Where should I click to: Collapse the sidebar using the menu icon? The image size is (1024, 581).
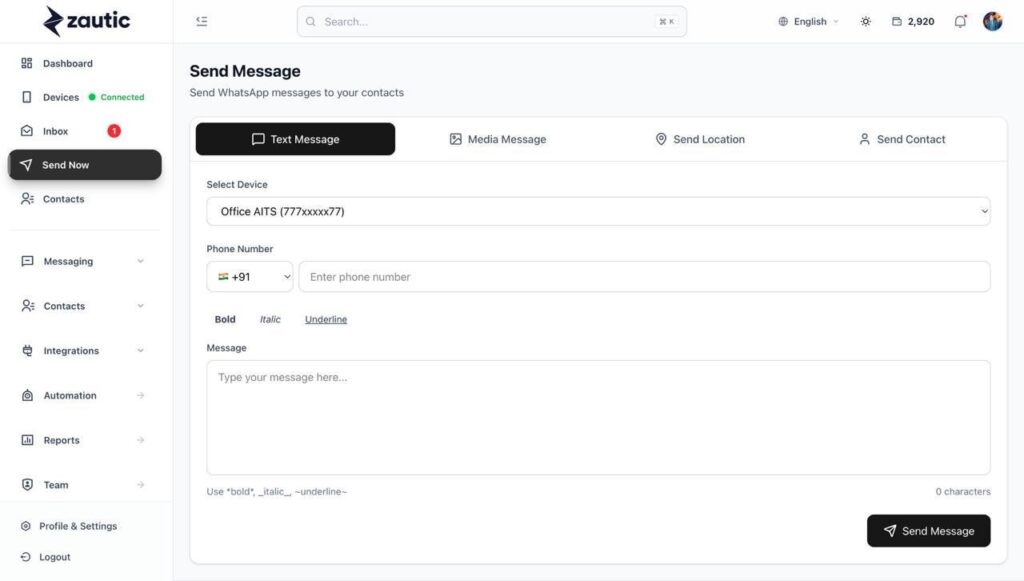pos(202,21)
